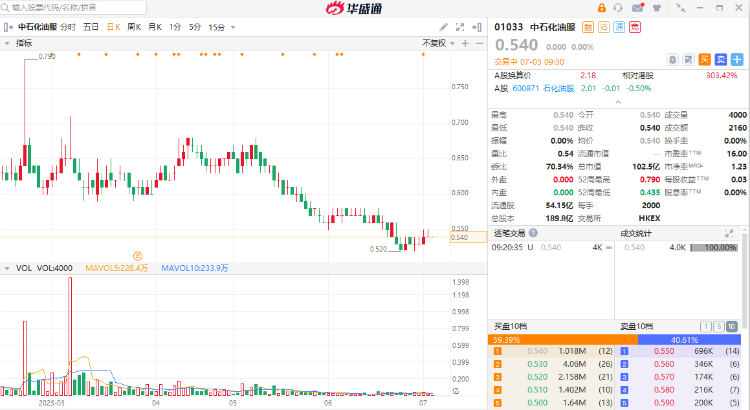Click the 09:20:35 tick trade row
Image resolution: width=750 pixels, height=410 pixels.
551,247
